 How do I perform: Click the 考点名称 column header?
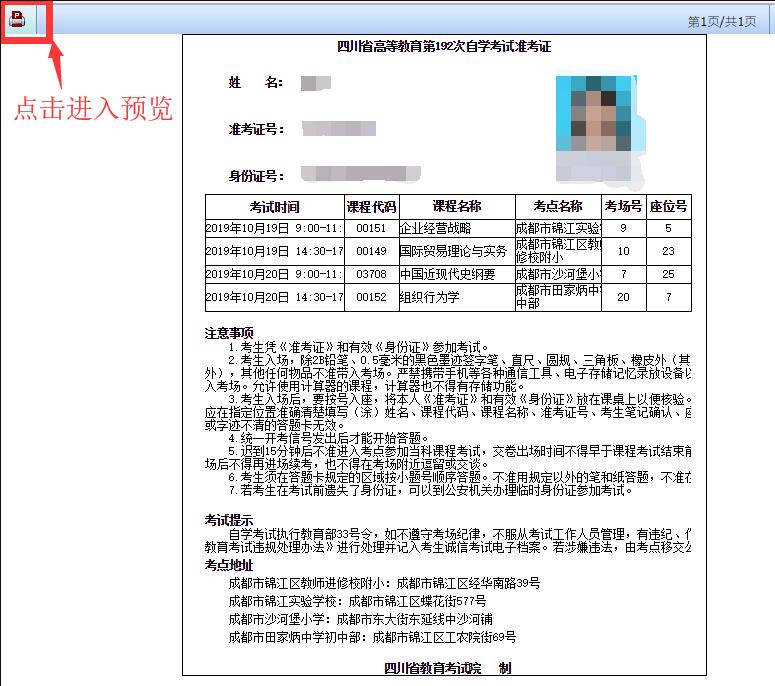click(558, 207)
